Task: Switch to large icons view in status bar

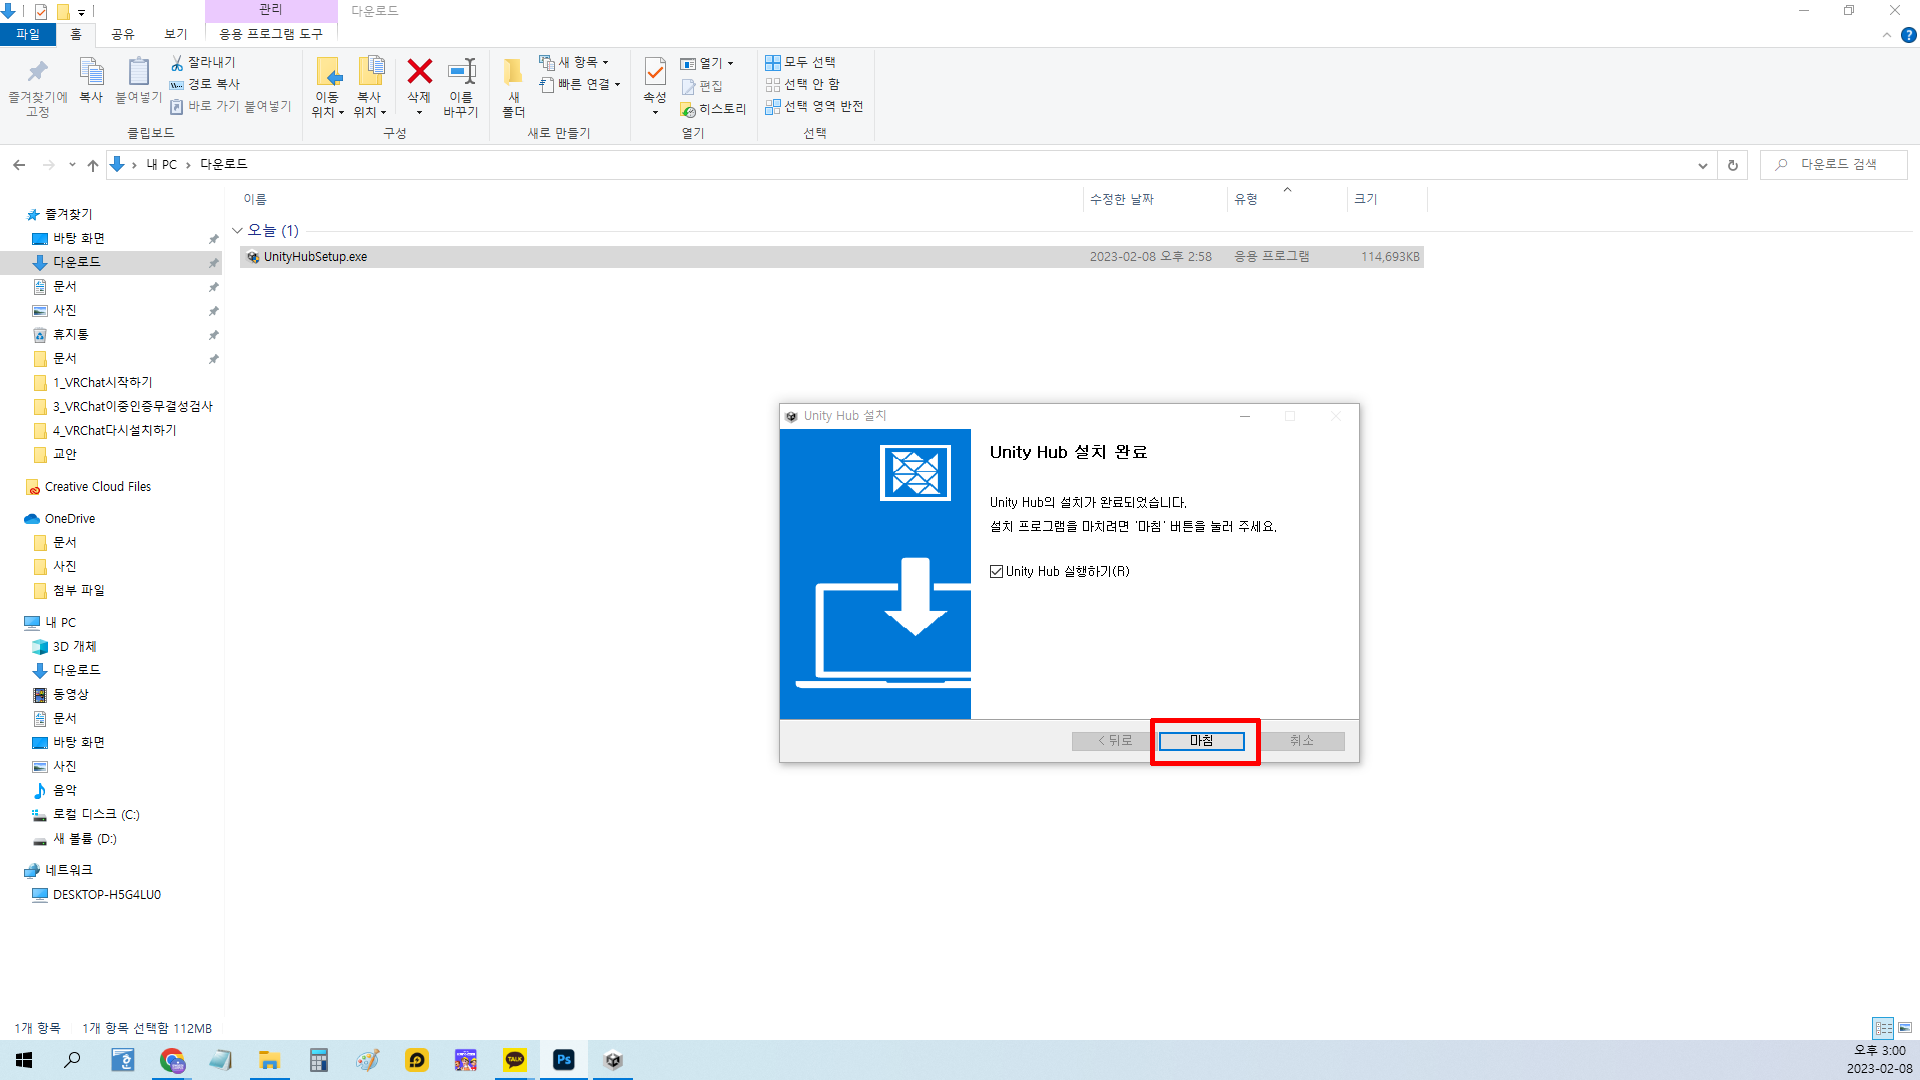Action: [1905, 1028]
